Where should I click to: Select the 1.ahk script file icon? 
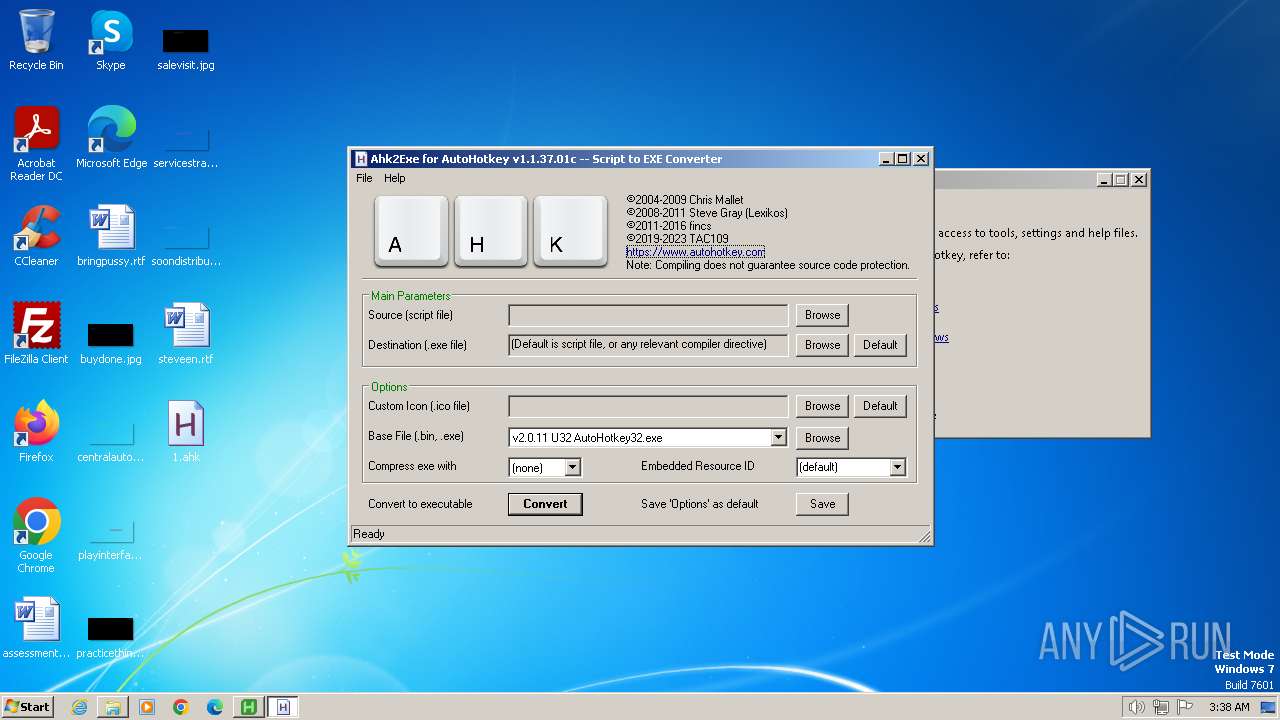tap(186, 432)
